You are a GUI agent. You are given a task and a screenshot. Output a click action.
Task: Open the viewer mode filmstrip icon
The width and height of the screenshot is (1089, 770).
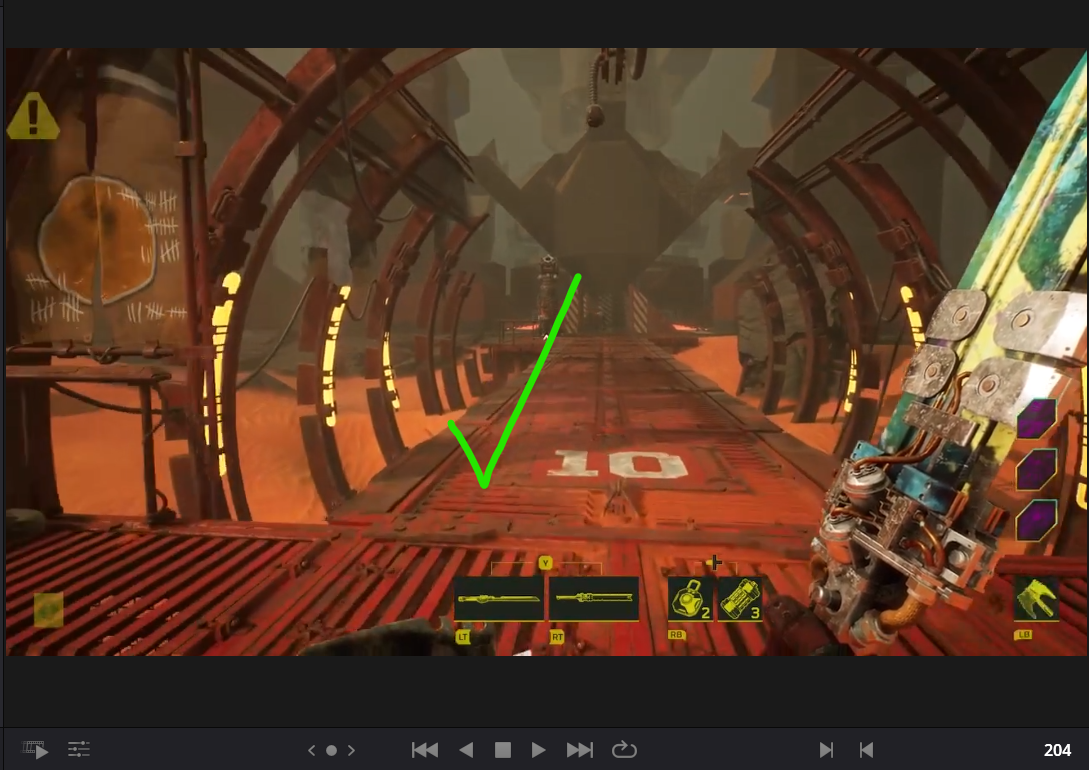point(35,749)
